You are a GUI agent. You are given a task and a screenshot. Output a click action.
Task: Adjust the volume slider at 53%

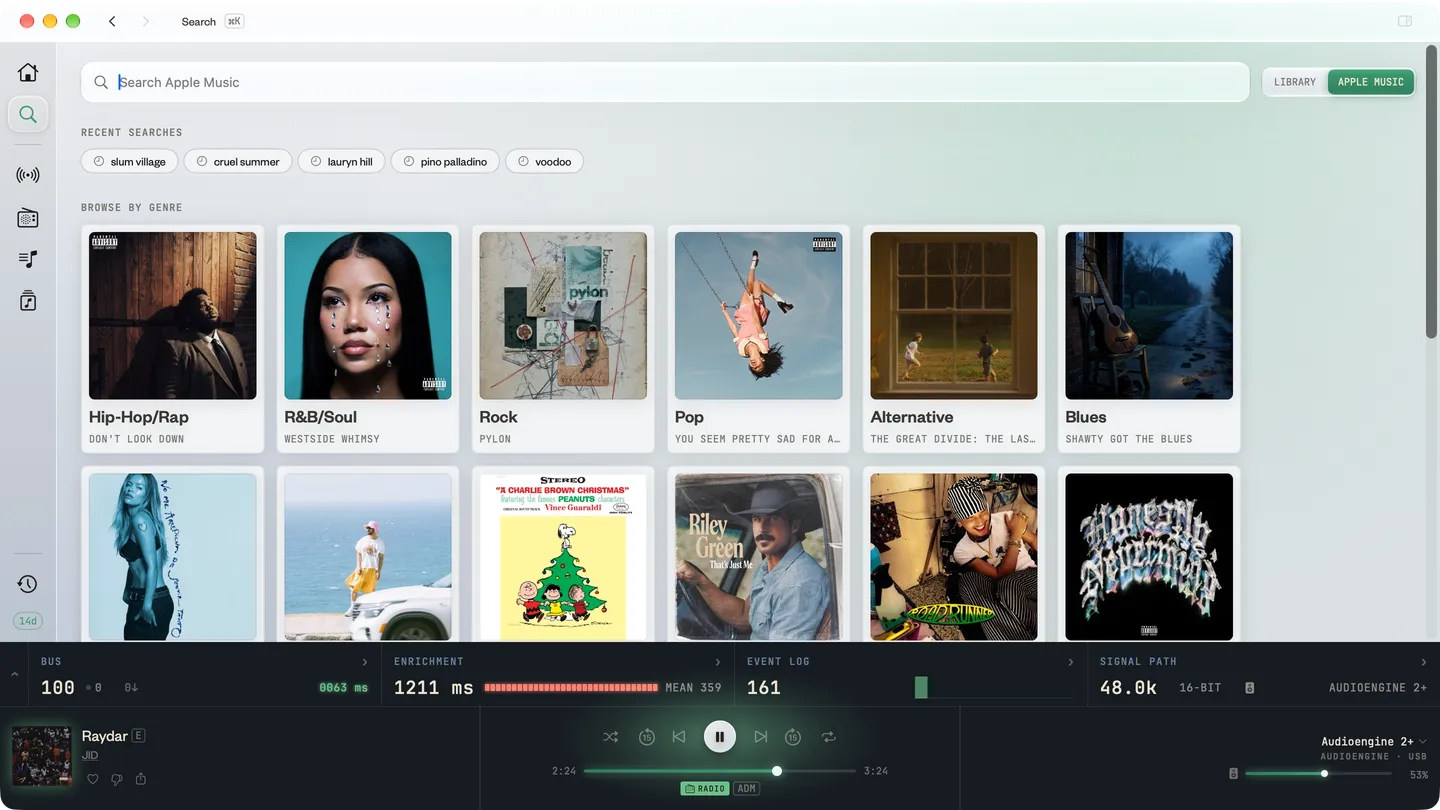click(x=1320, y=774)
